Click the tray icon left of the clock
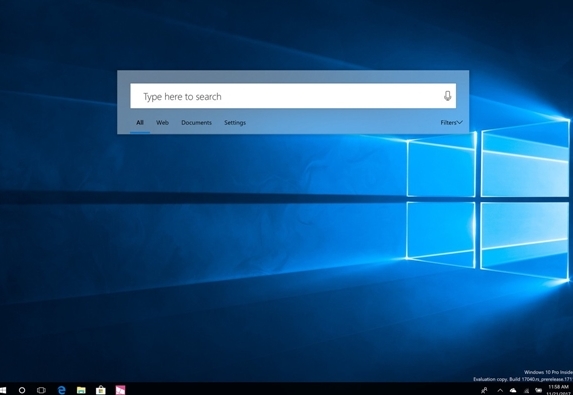The image size is (573, 395). (539, 391)
